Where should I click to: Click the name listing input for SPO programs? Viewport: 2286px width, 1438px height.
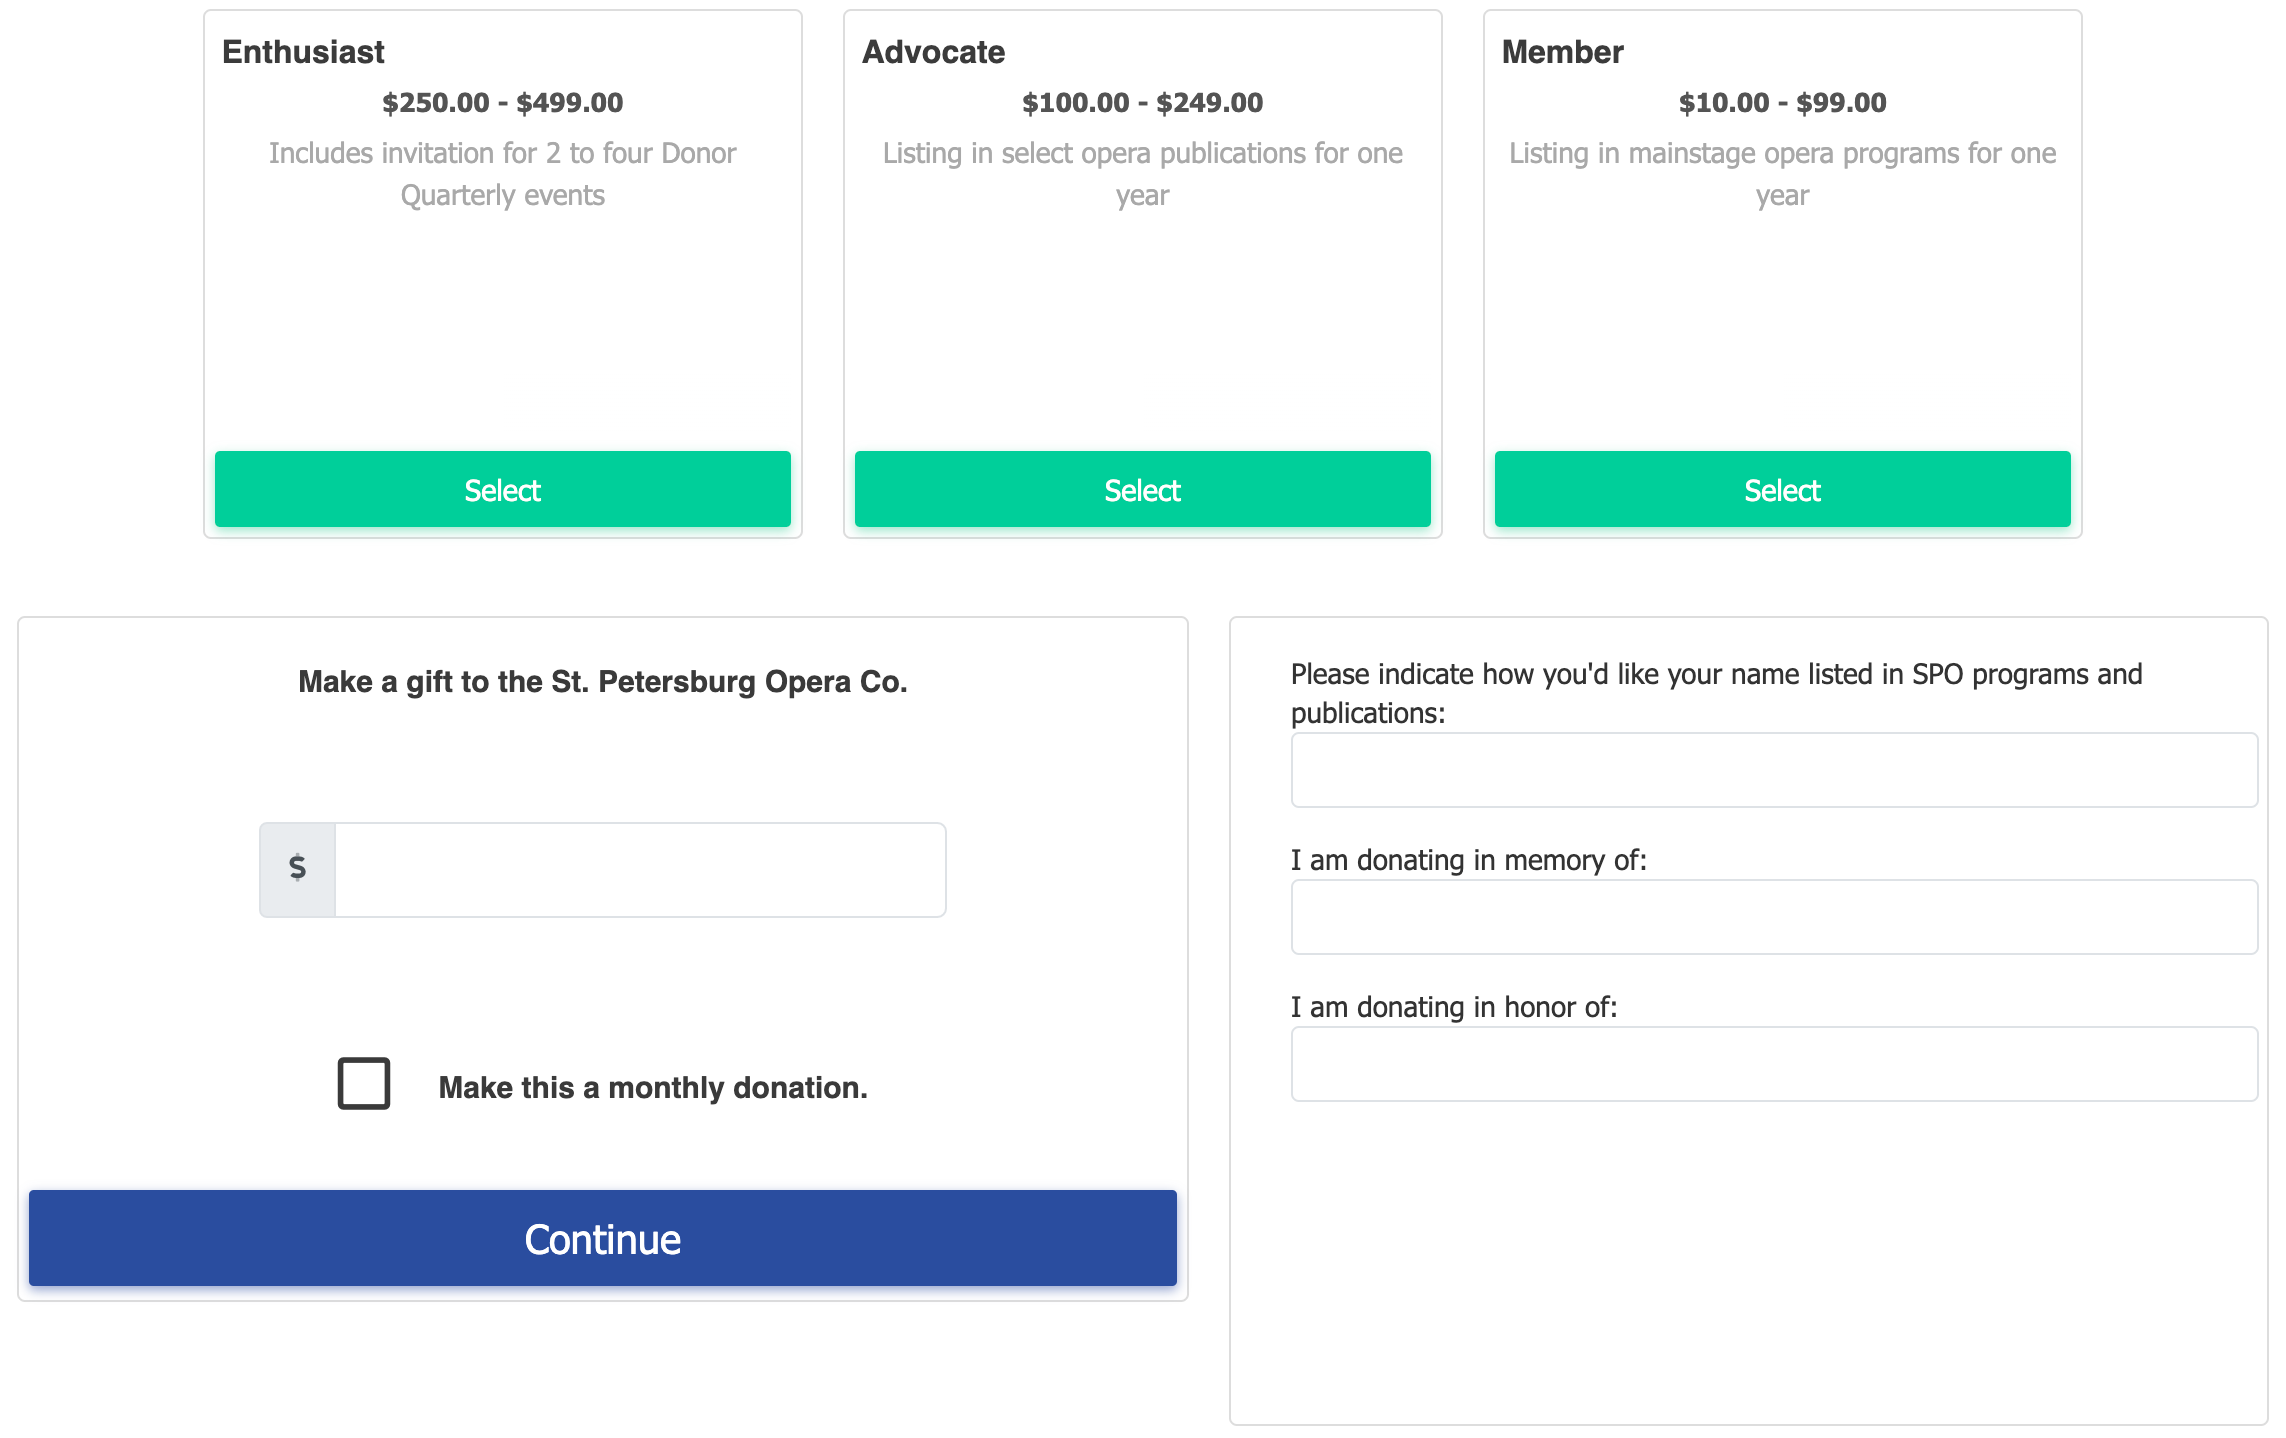[1774, 770]
